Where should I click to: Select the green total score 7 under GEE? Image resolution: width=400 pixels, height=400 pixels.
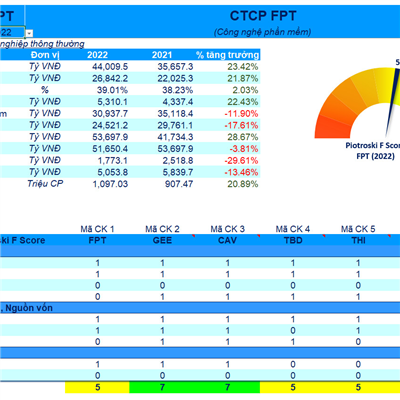162,387
